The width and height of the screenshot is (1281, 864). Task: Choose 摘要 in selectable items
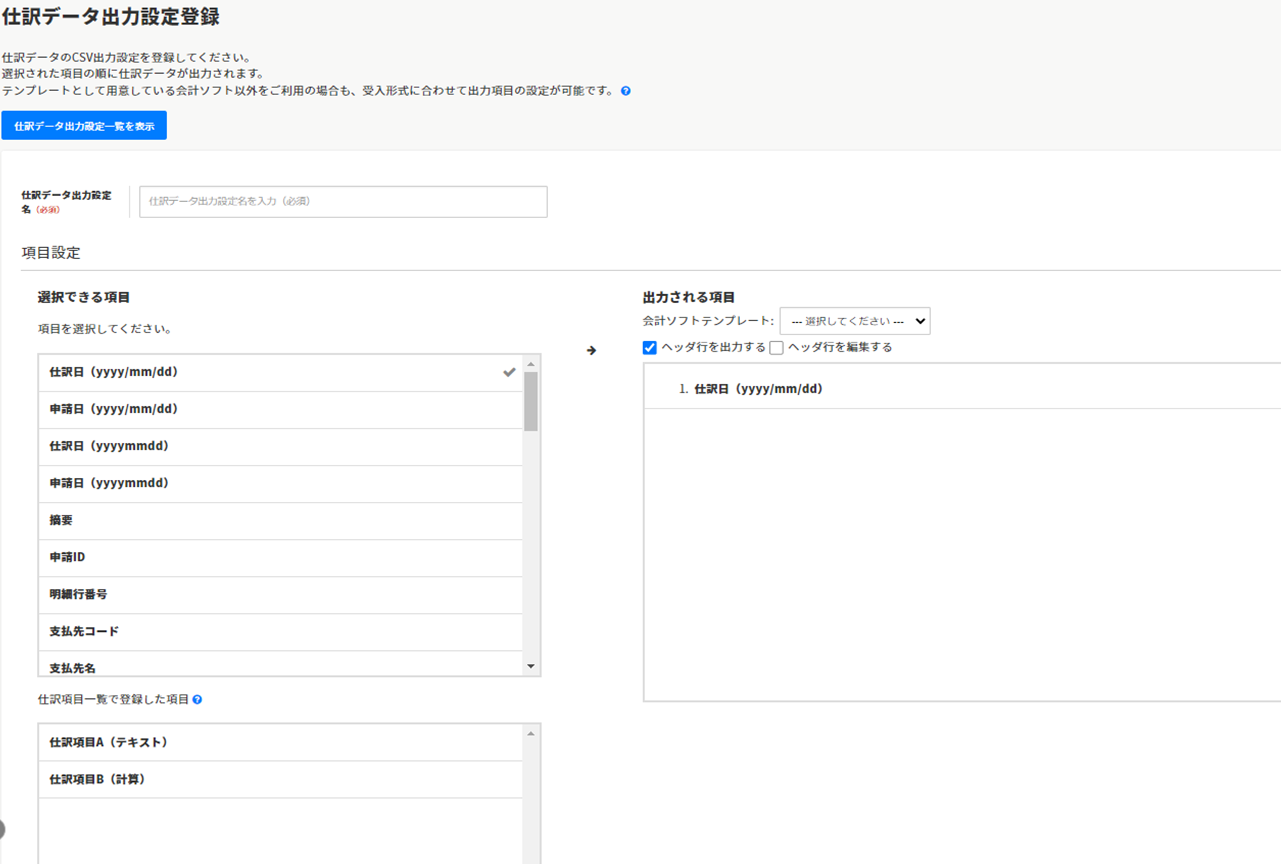pyautogui.click(x=280, y=520)
